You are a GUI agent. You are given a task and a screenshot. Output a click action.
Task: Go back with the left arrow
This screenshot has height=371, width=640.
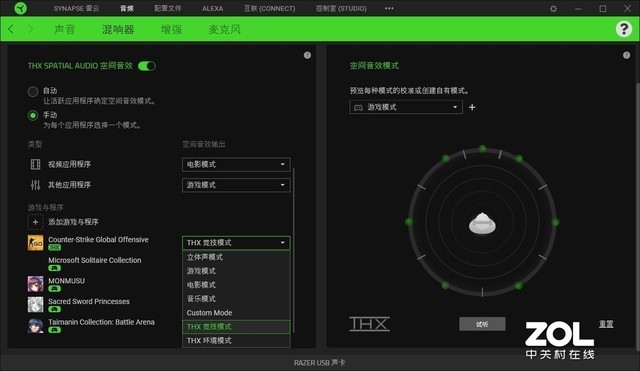pos(11,29)
